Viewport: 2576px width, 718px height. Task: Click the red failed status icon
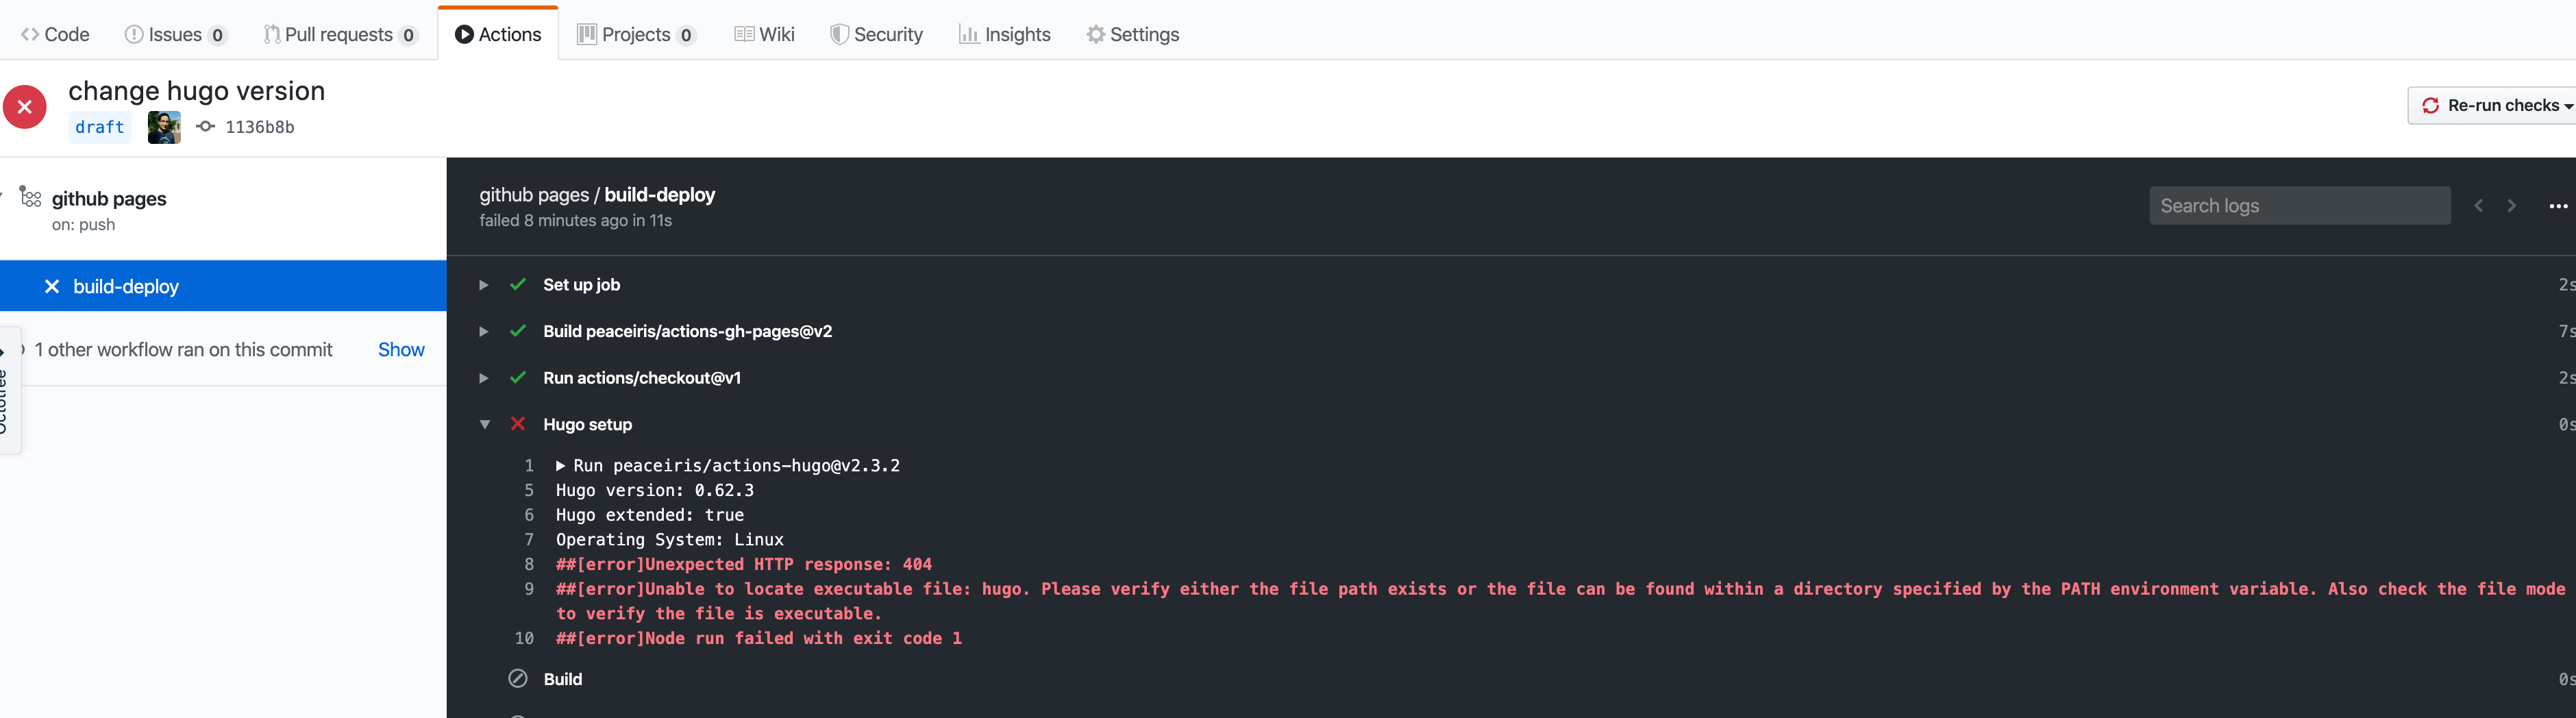click(x=25, y=107)
